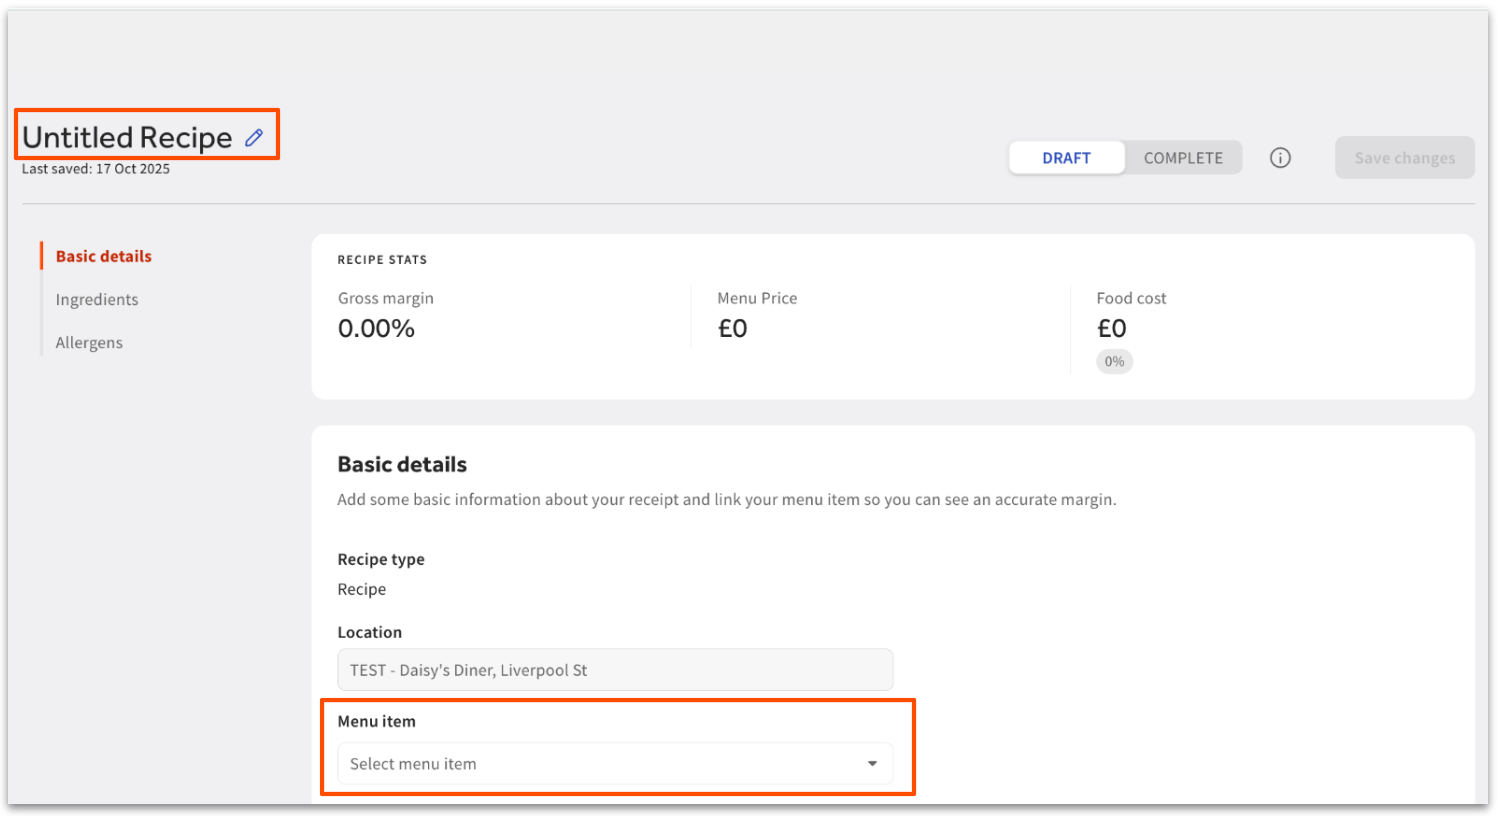Open the Ingredients section in sidebar
This screenshot has width=1498, height=816.
pos(97,300)
